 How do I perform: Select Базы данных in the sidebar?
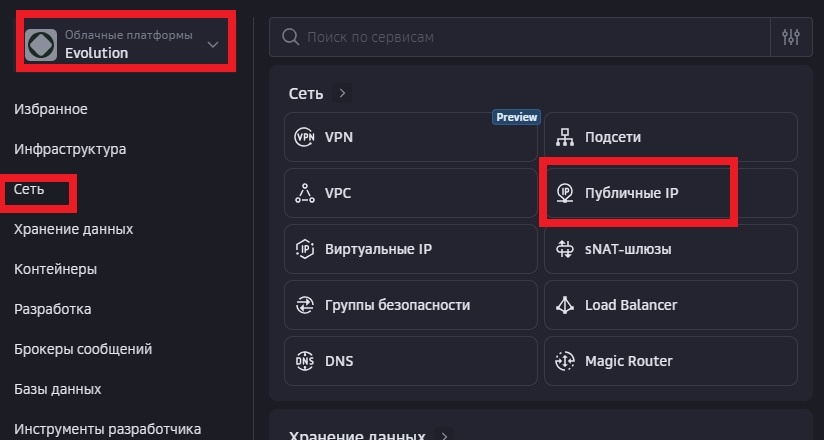coord(58,389)
